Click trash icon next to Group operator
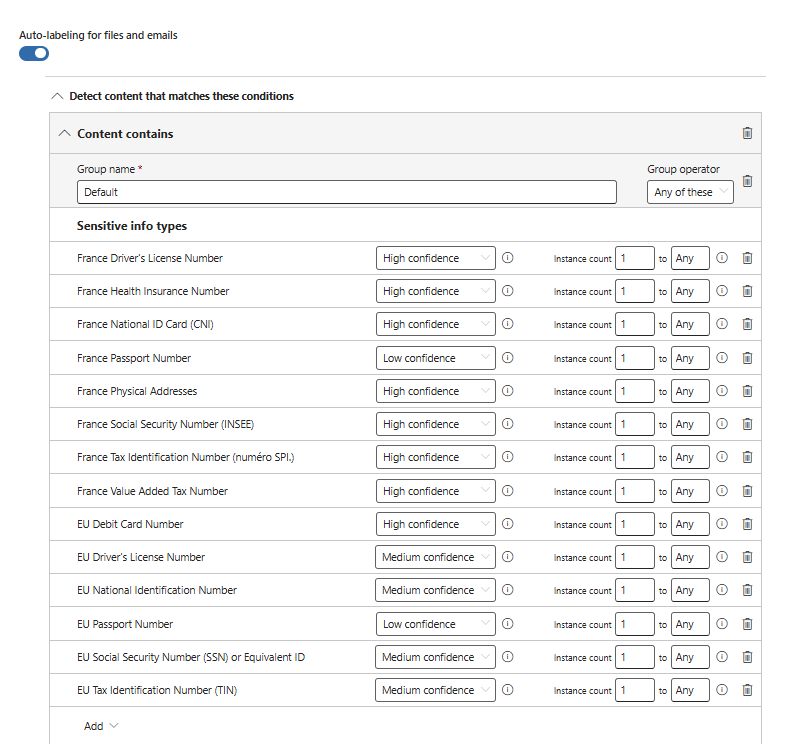This screenshot has height=744, width=811. [747, 181]
